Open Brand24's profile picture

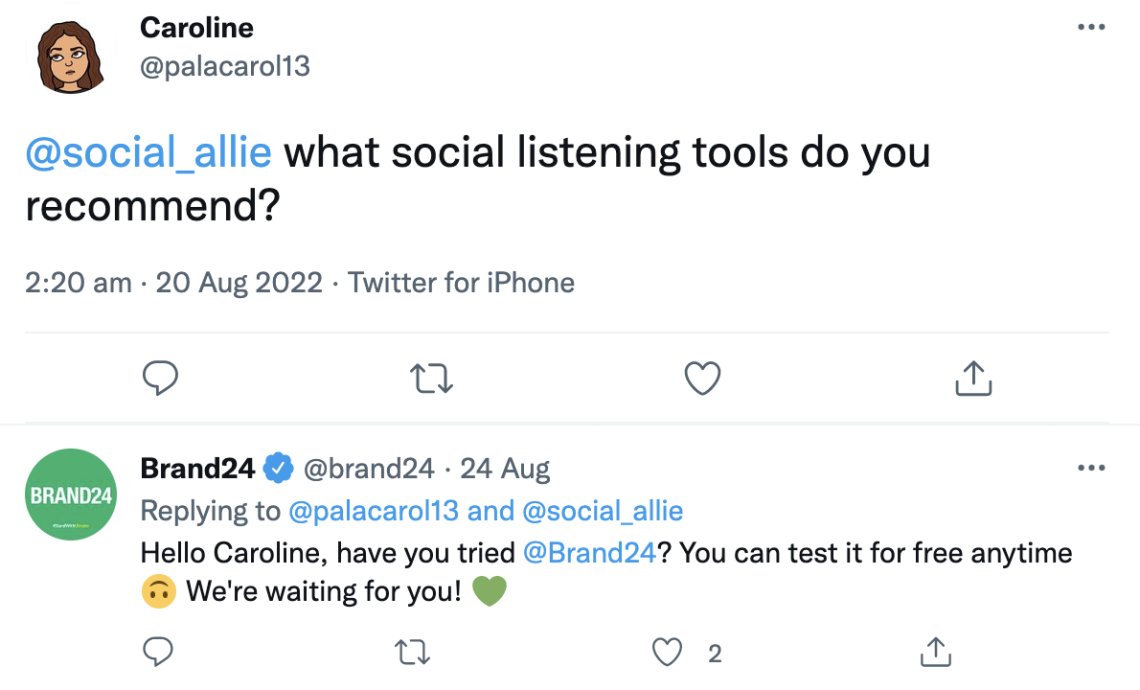(x=69, y=493)
